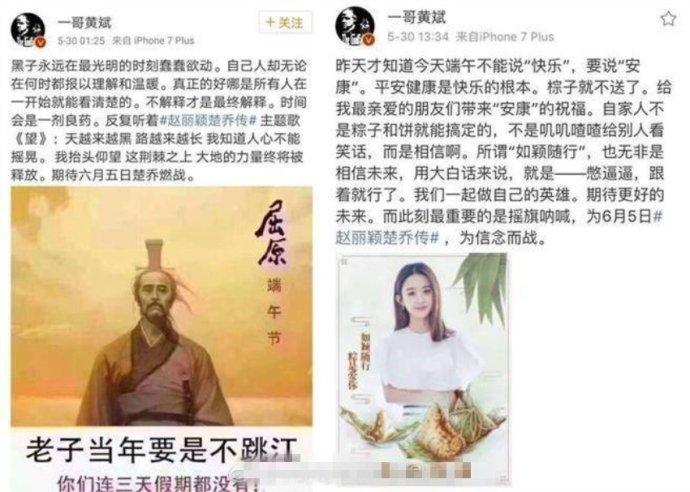This screenshot has width=690, height=492.
Task: Click the 5-30 01:25 timestamp
Action: pos(81,41)
